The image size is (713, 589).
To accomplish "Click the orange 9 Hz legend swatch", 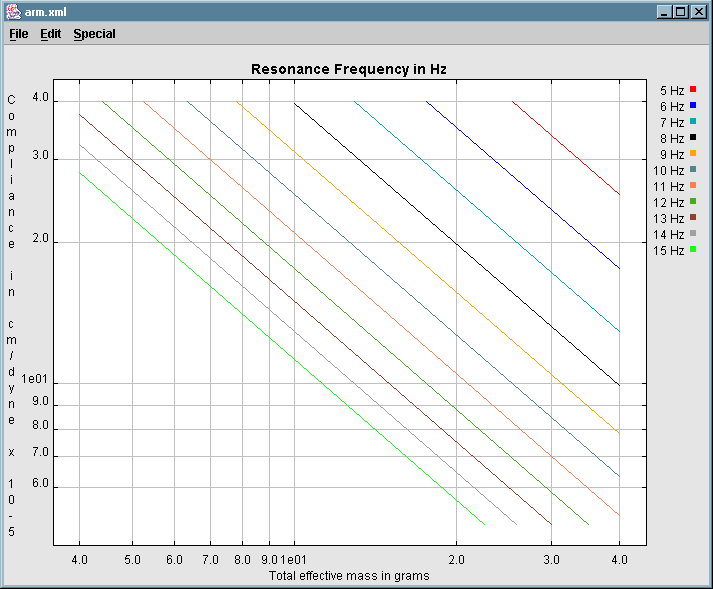I will (693, 153).
